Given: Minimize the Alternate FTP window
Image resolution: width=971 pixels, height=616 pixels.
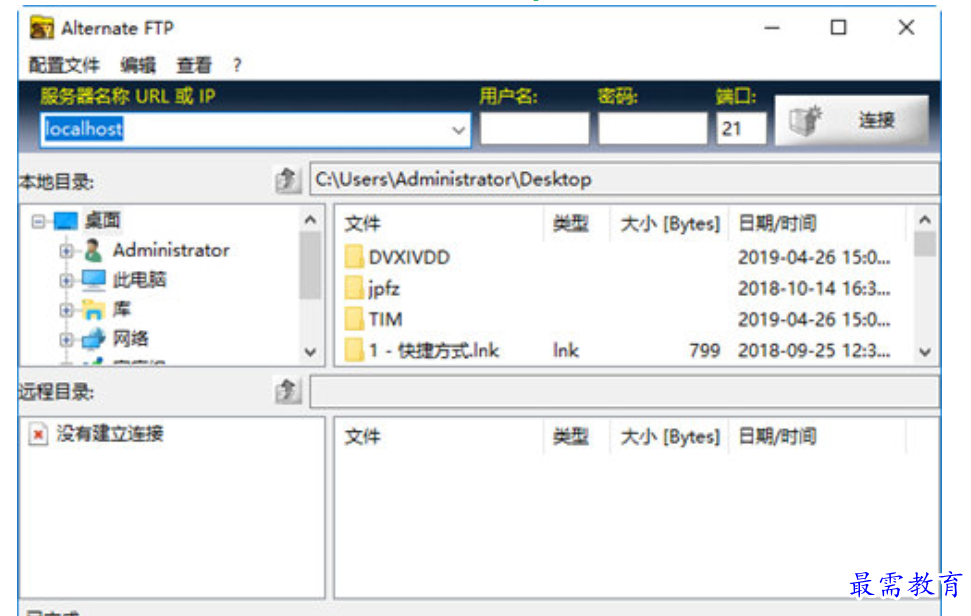Looking at the screenshot, I should (x=772, y=27).
